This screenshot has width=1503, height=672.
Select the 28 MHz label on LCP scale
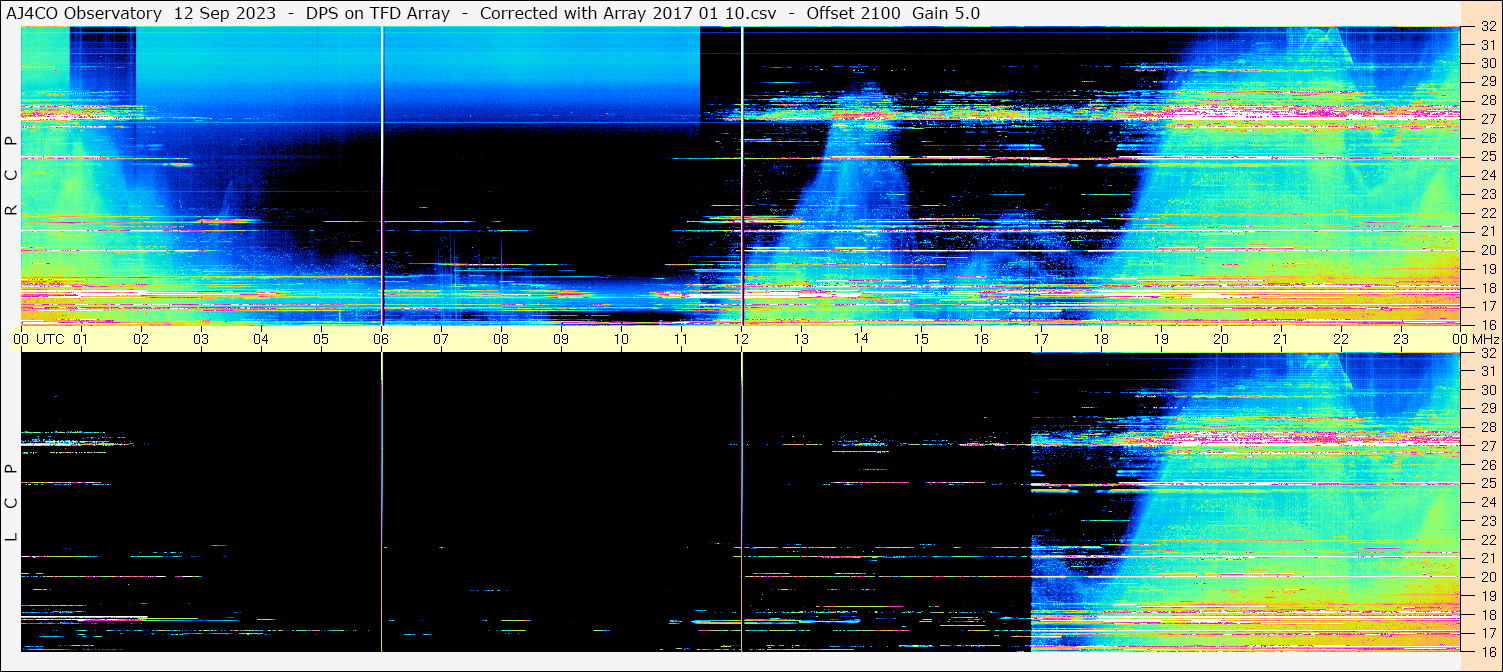[x=1487, y=428]
